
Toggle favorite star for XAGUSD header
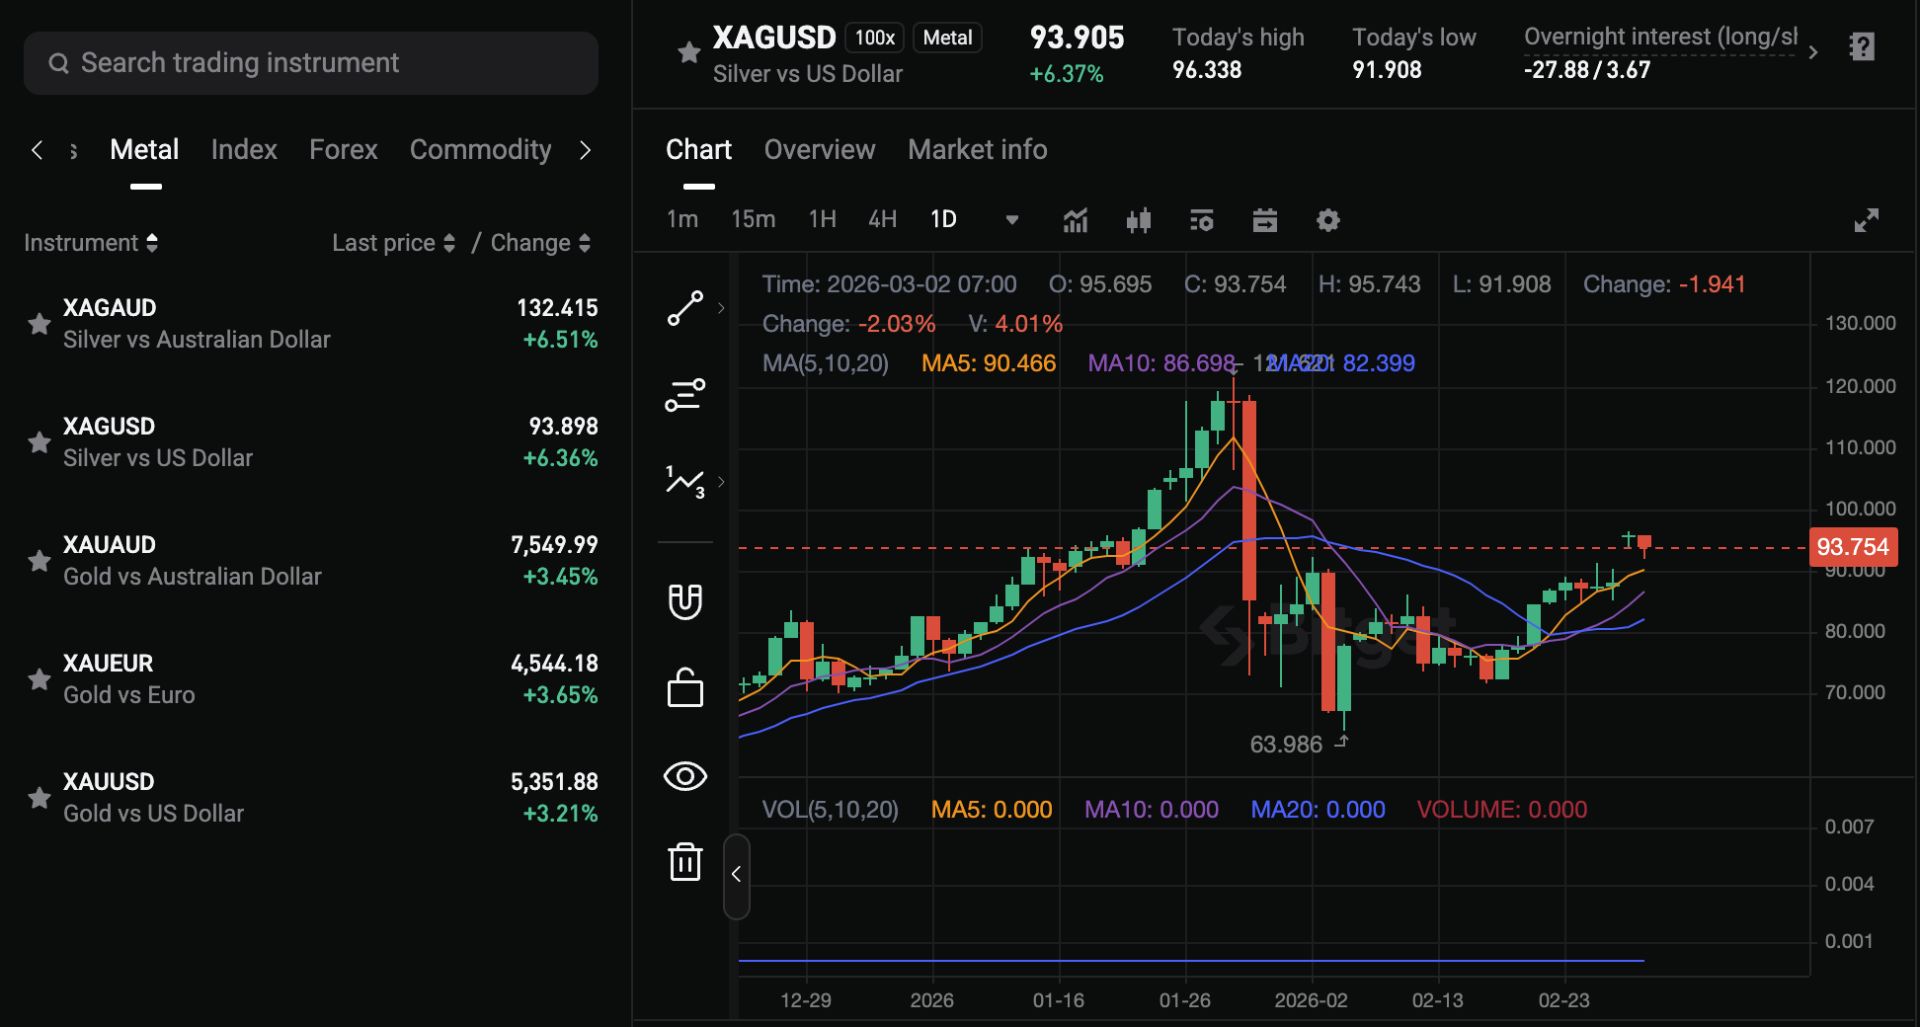[x=688, y=52]
